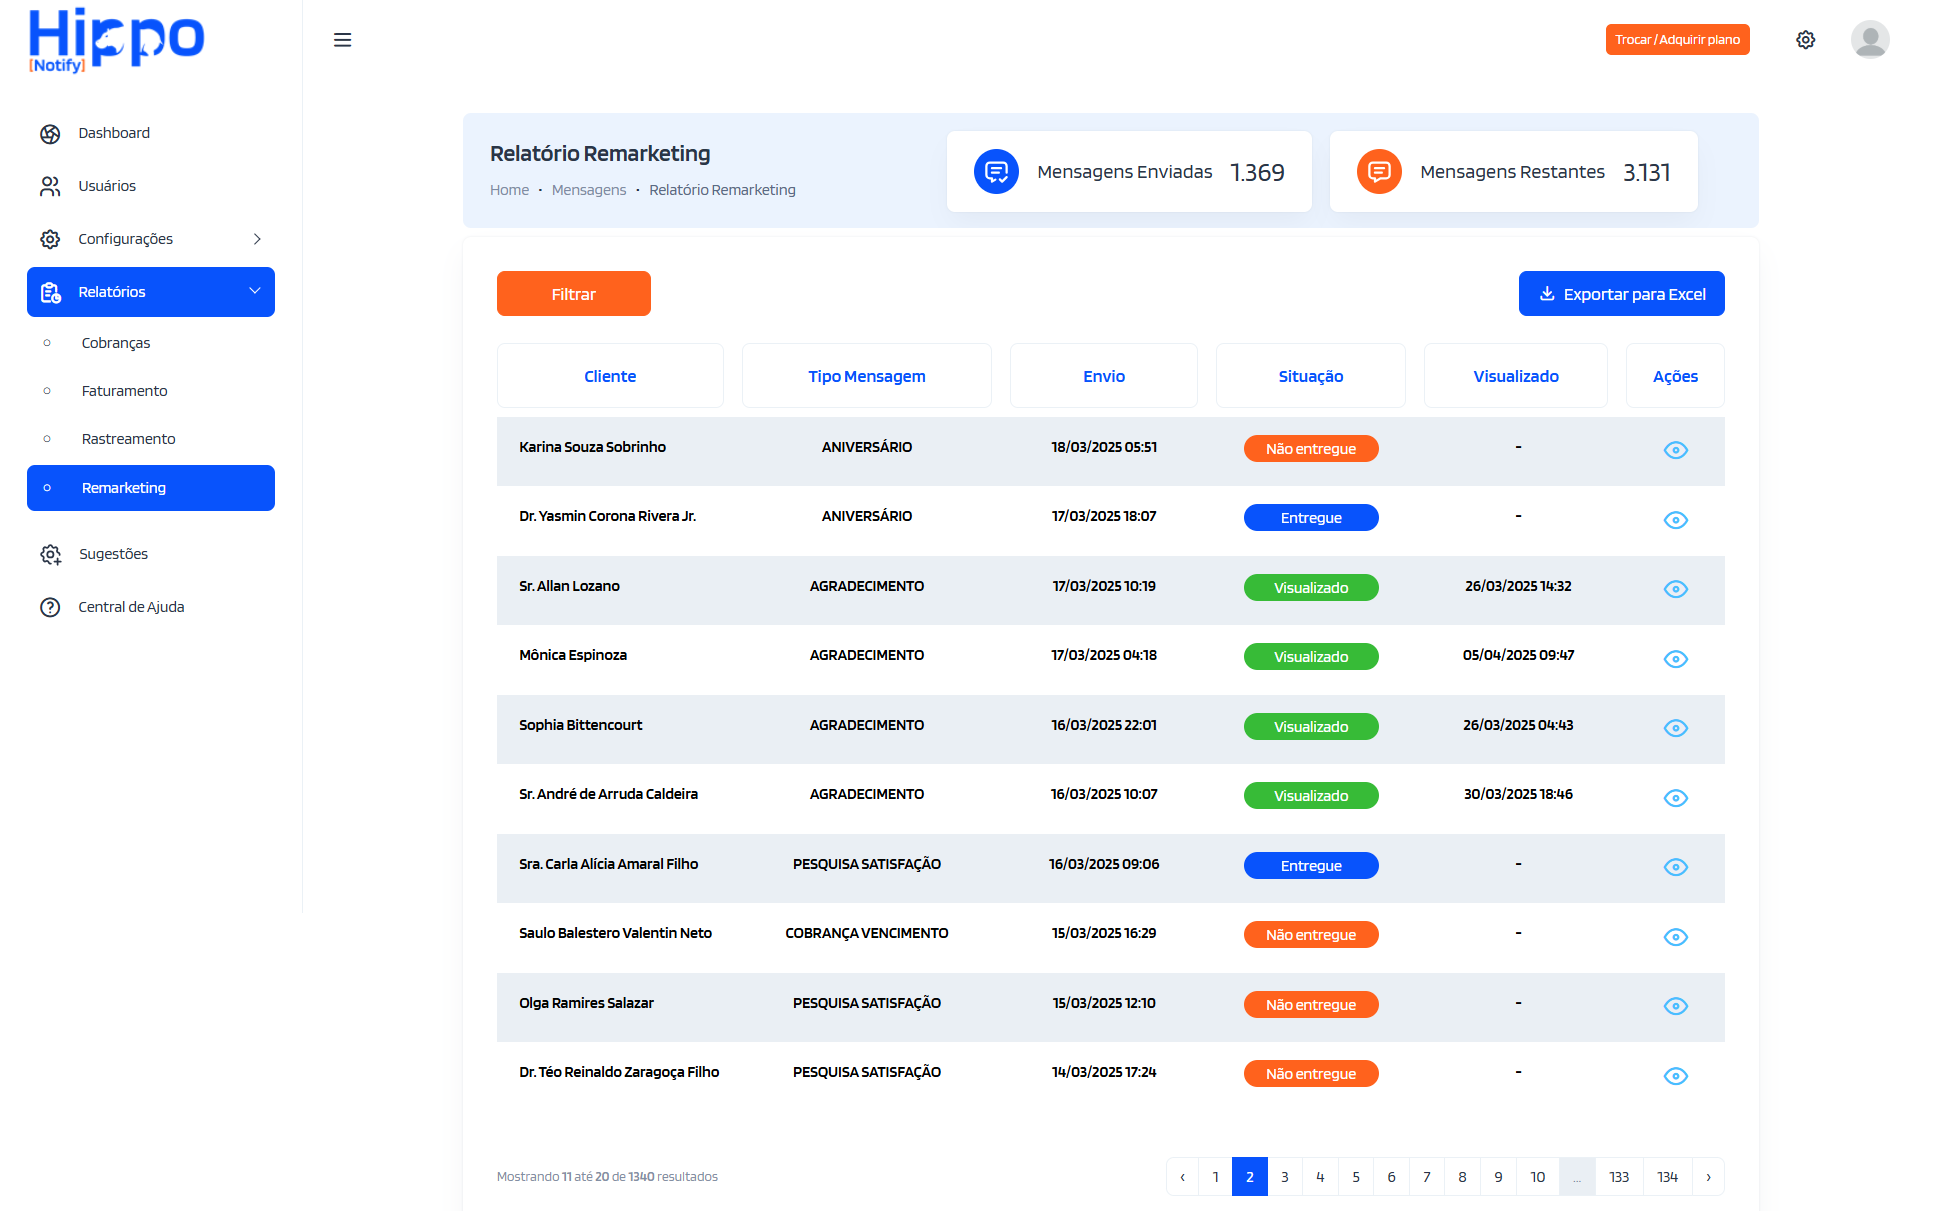The height and width of the screenshot is (1211, 1935).
Task: Open the Cobranças report from the sidebar
Action: [115, 343]
